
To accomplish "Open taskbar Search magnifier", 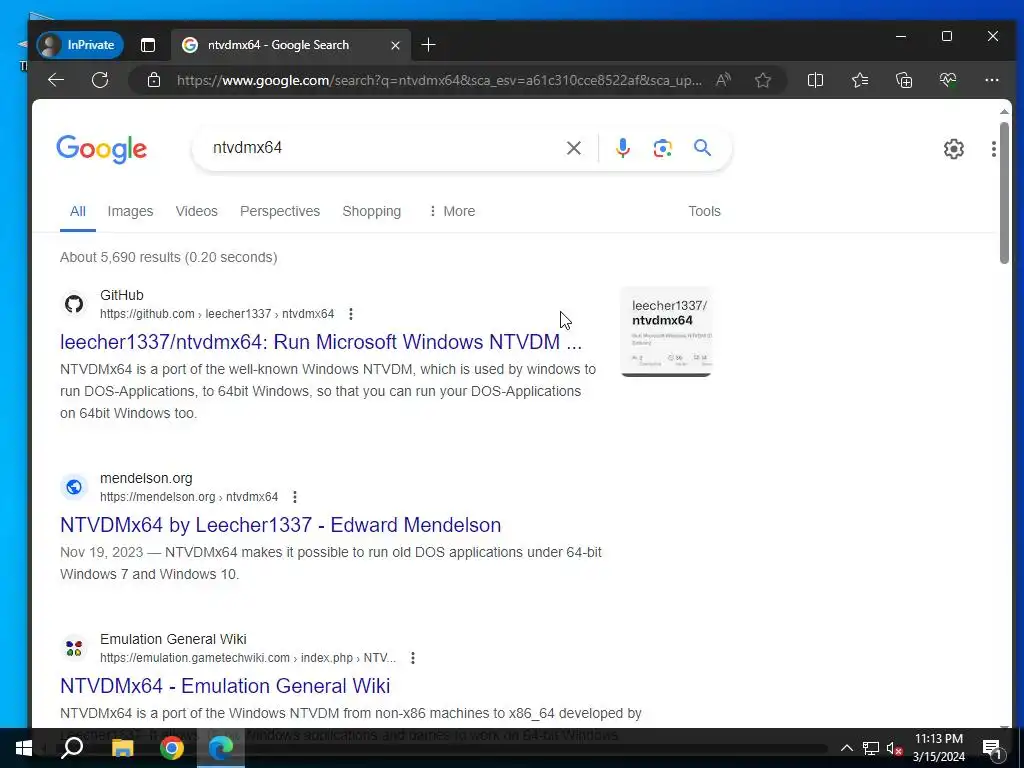I will click(72, 748).
